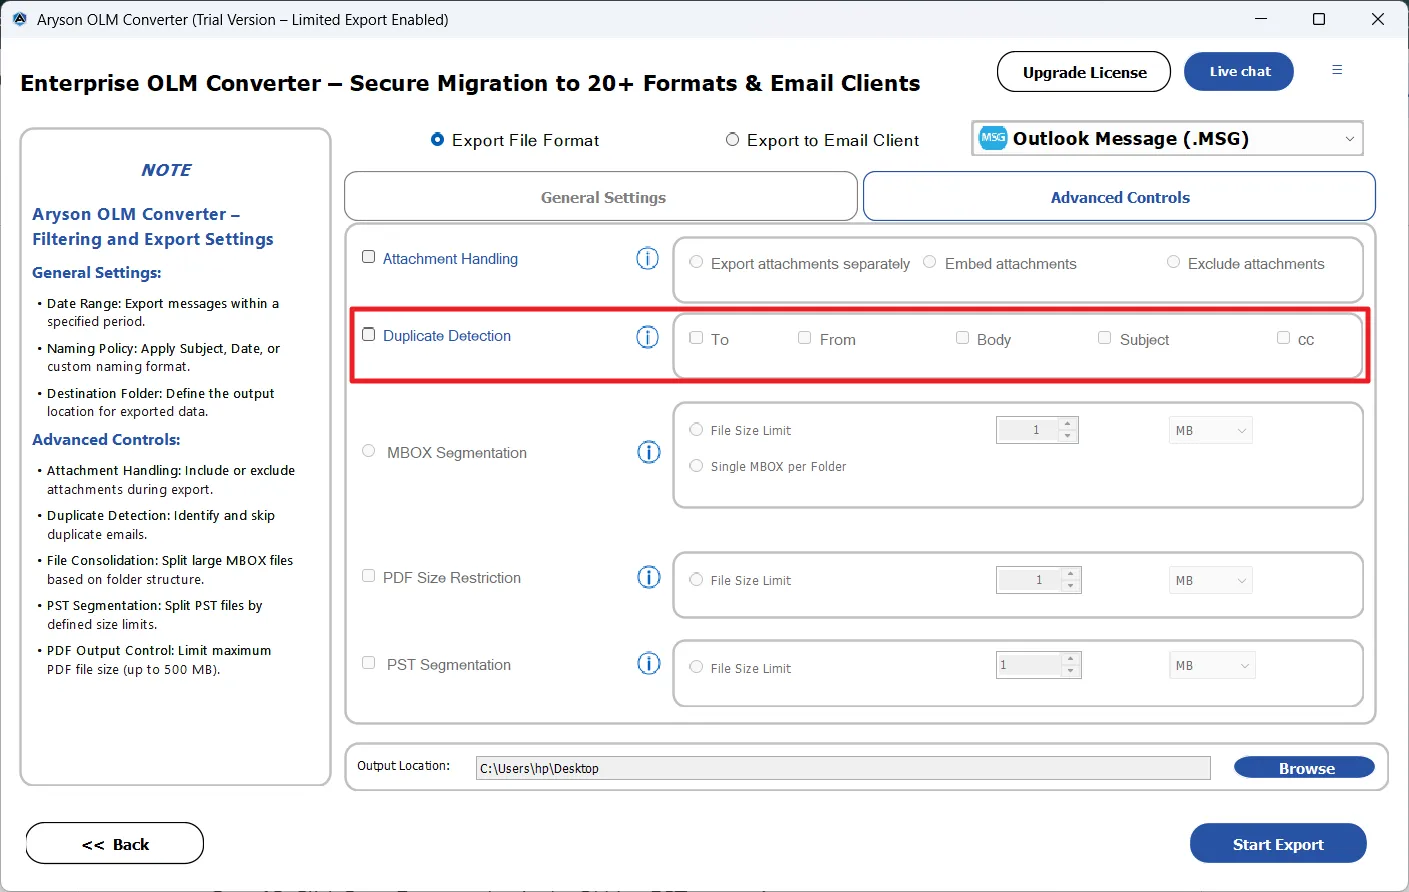This screenshot has height=892, width=1409.
Task: Click info icon beside Attachment Handling
Action: (x=647, y=259)
